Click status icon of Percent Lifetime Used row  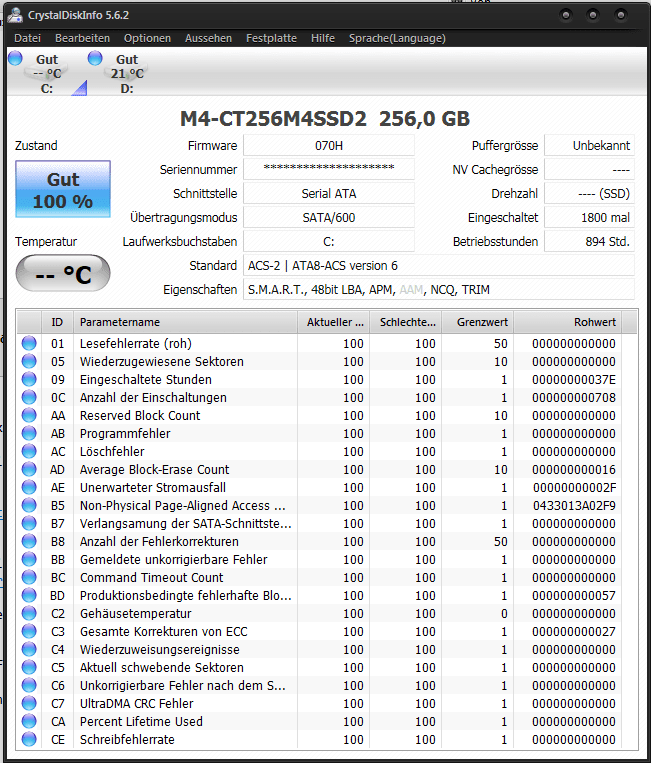pos(29,721)
